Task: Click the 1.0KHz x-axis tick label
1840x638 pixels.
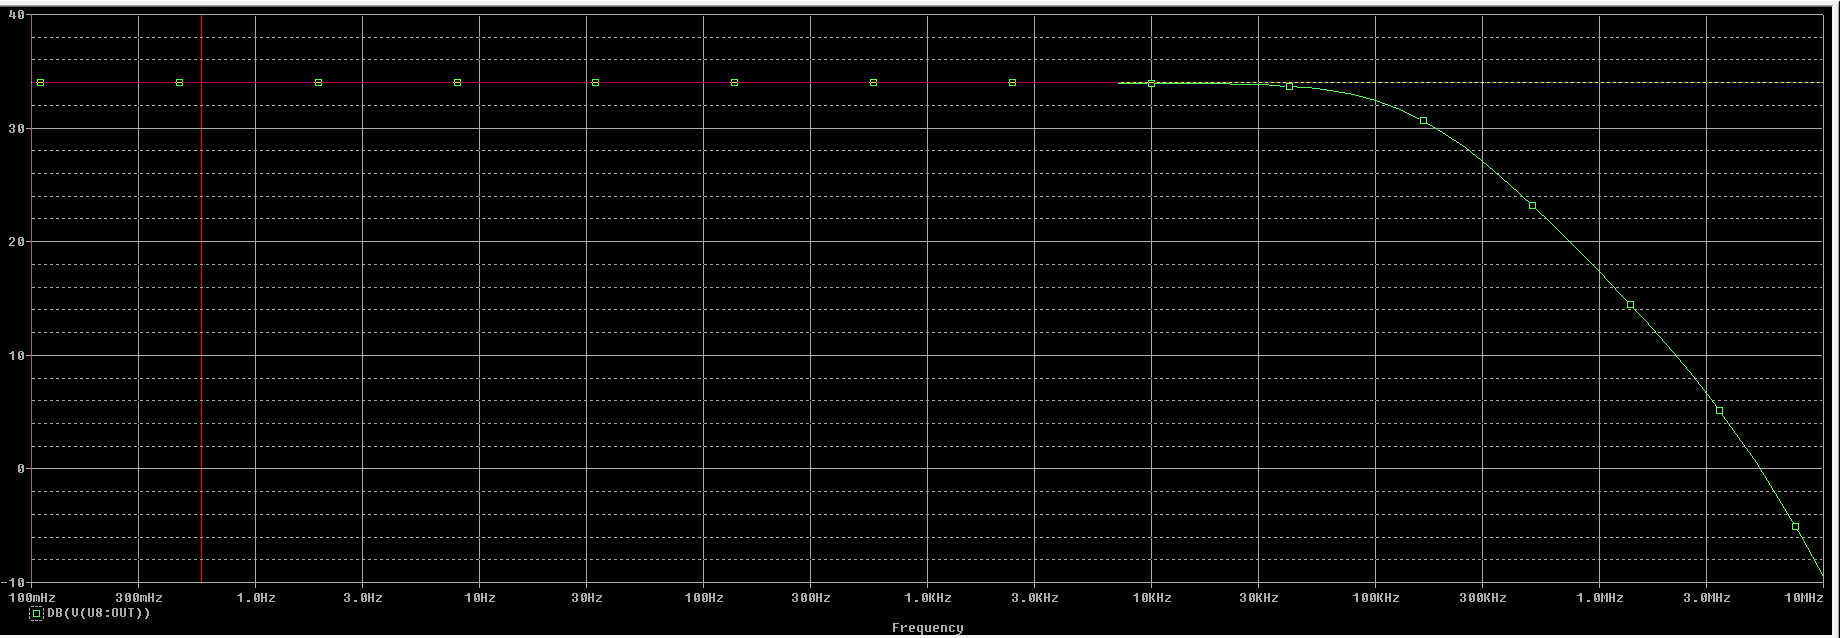Action: tap(927, 598)
